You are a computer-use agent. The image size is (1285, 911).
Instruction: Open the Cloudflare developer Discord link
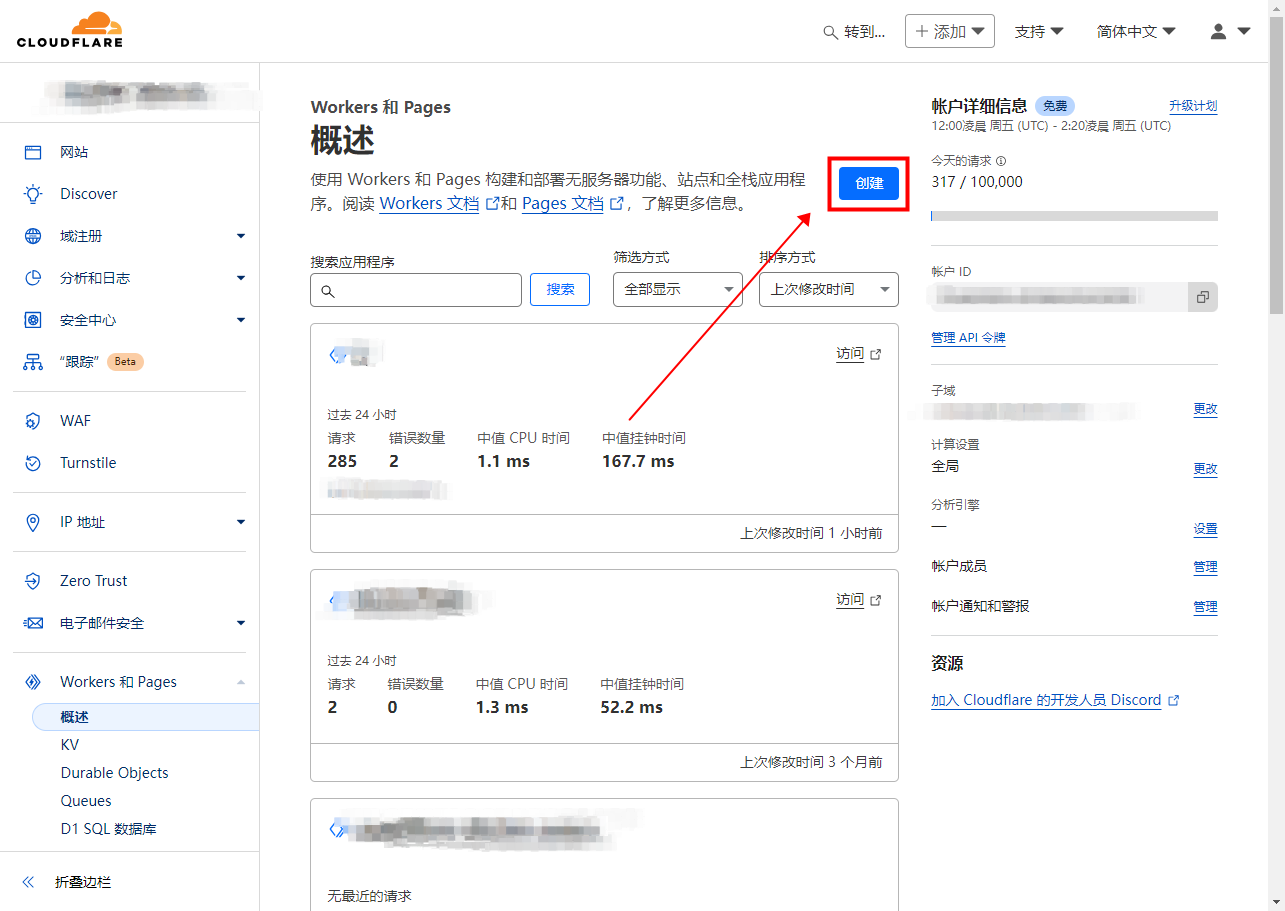coord(1046,700)
